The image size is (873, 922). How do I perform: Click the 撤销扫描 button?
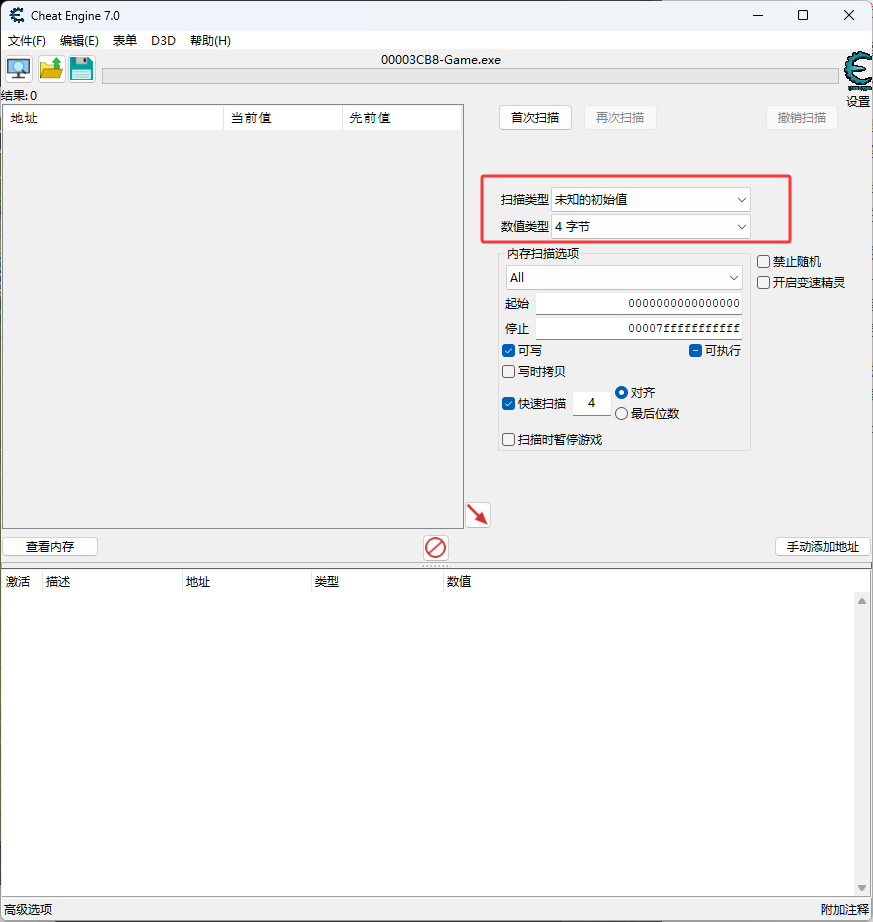(x=802, y=118)
